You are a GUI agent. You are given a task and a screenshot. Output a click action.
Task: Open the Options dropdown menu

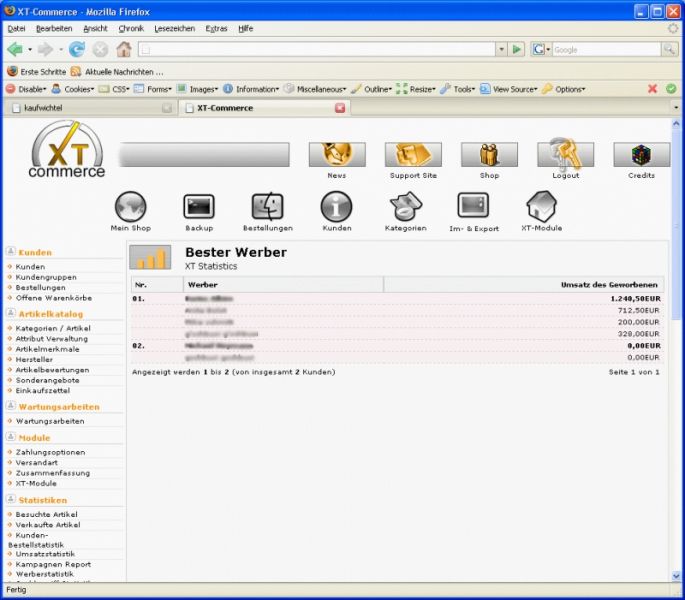pos(564,89)
